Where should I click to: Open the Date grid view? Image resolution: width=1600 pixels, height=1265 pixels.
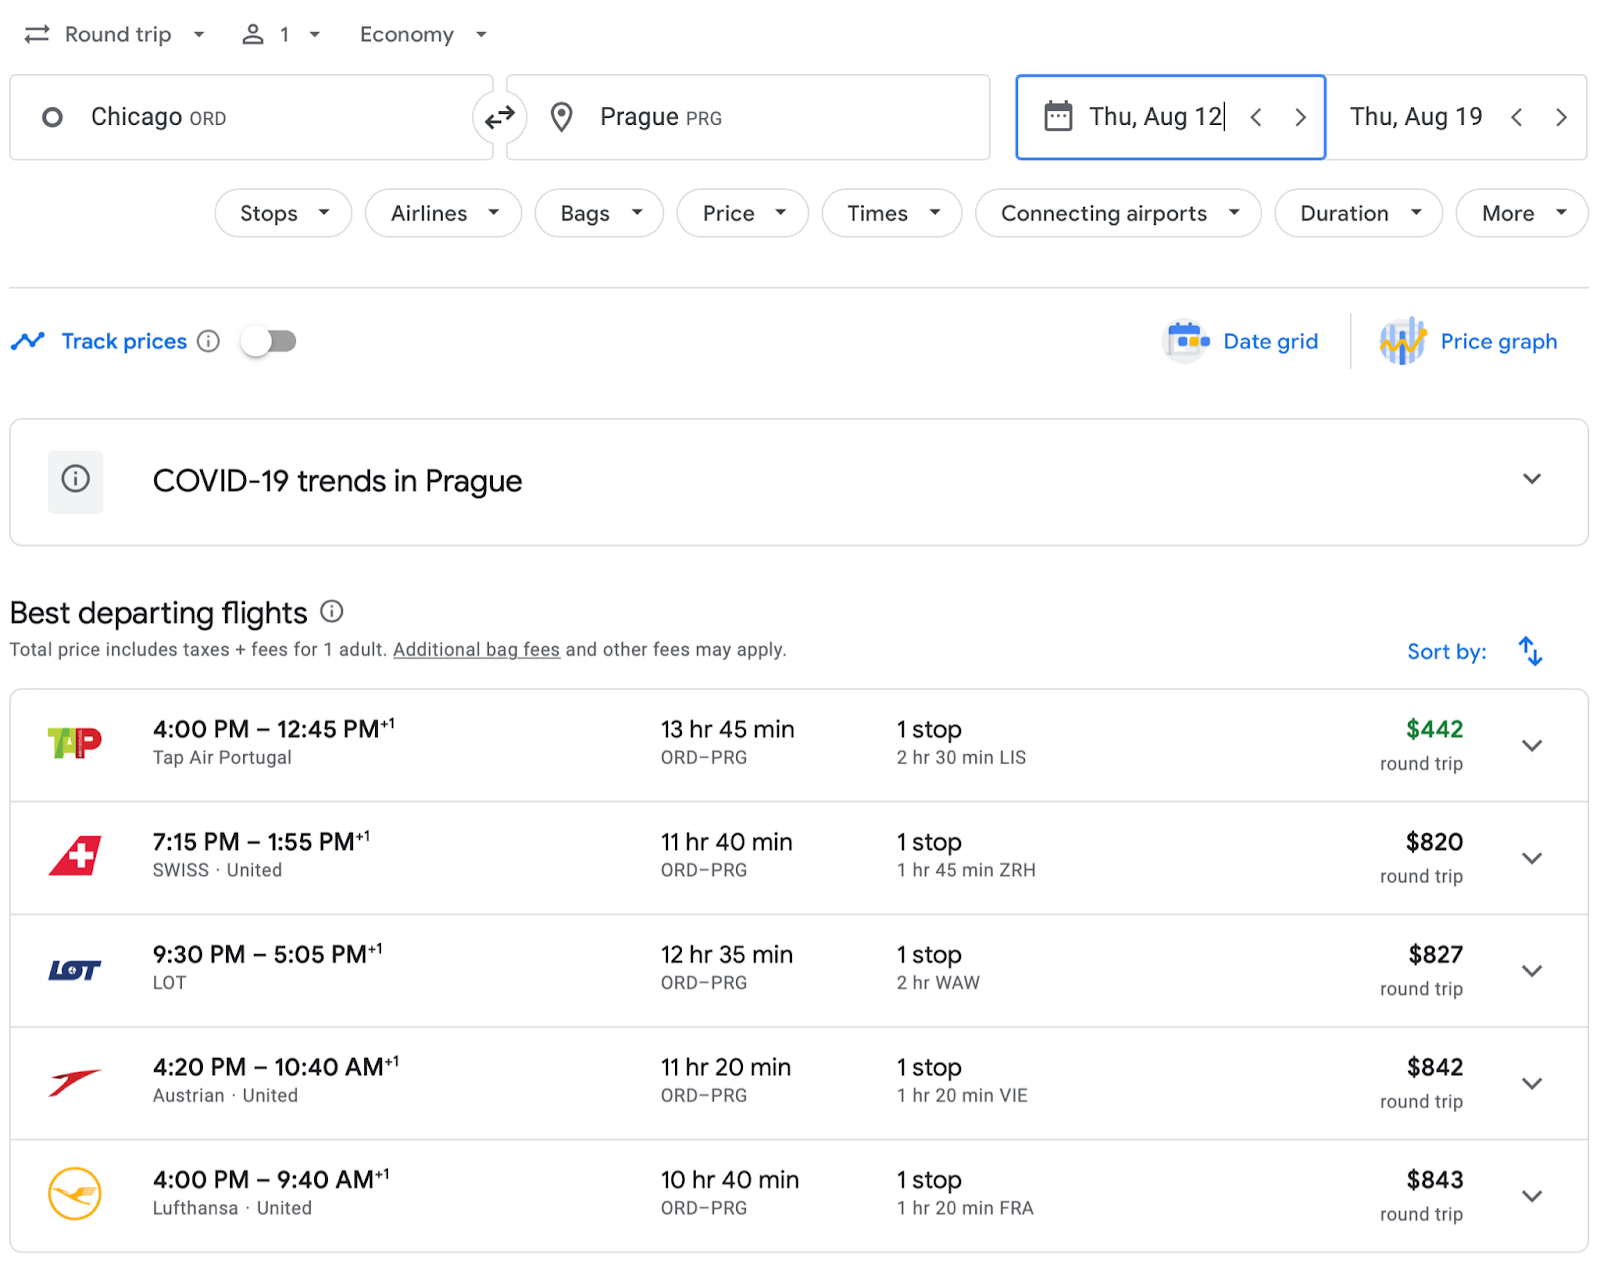[1243, 342]
